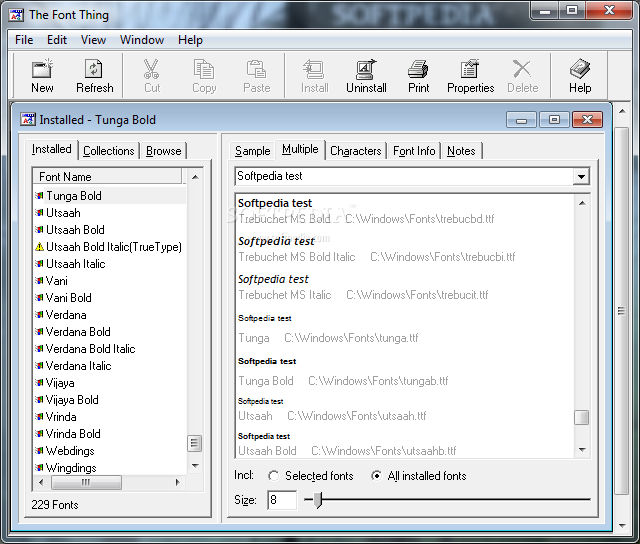This screenshot has width=640, height=544.
Task: Click the New toolbar icon
Action: [x=42, y=69]
